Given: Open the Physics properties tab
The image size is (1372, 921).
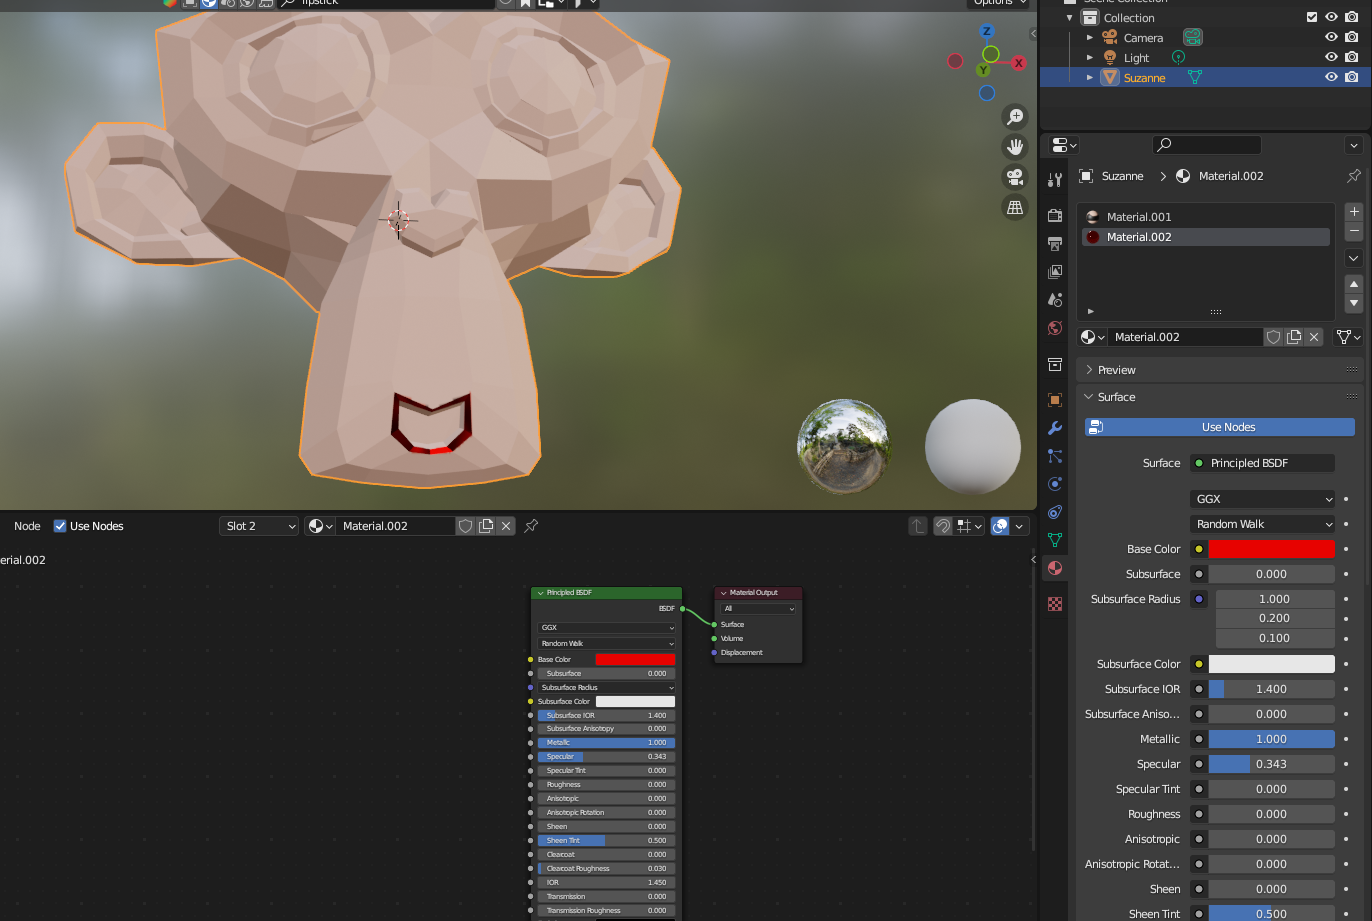Looking at the screenshot, I should [x=1054, y=484].
